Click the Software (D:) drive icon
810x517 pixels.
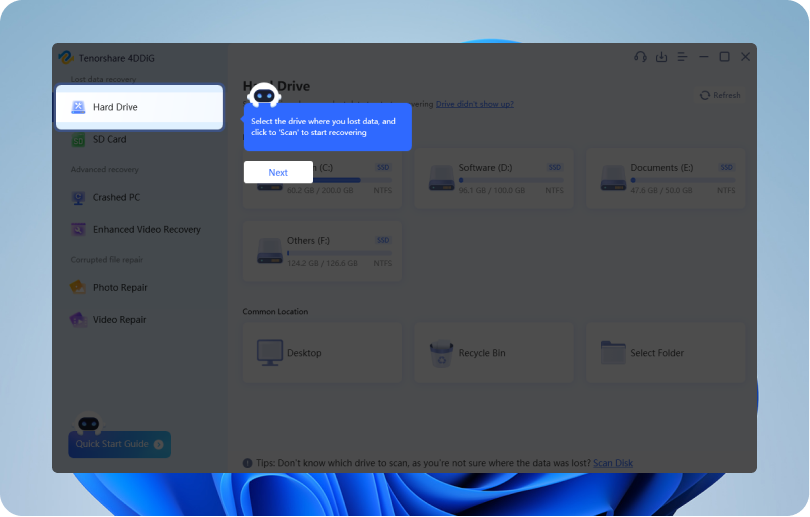[x=441, y=178]
